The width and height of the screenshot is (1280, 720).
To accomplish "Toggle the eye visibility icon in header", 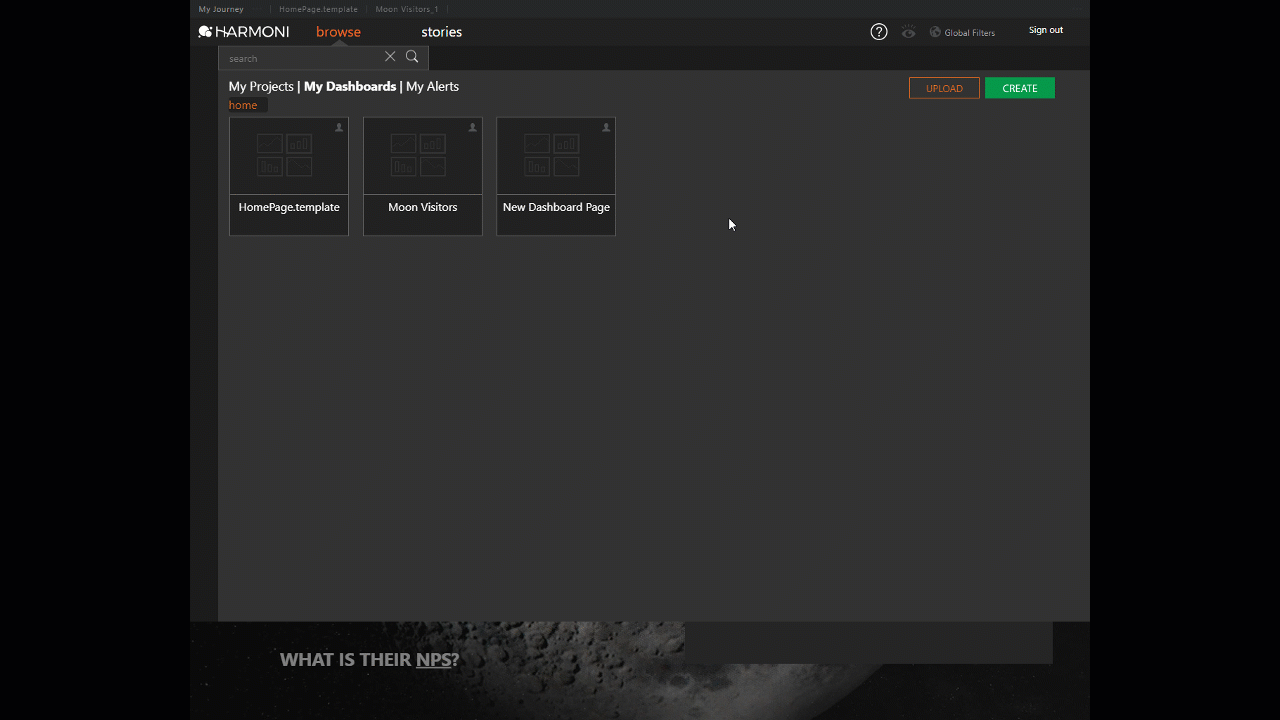I will 908,32.
